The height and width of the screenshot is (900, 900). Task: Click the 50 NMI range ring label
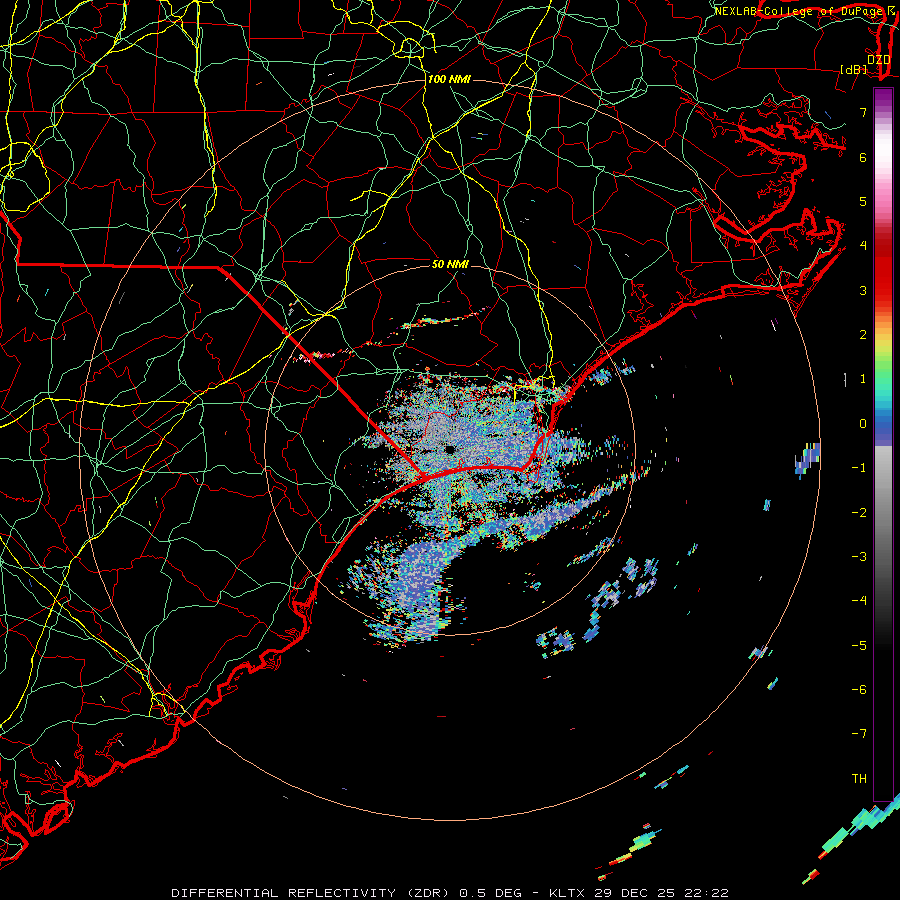[x=450, y=264]
